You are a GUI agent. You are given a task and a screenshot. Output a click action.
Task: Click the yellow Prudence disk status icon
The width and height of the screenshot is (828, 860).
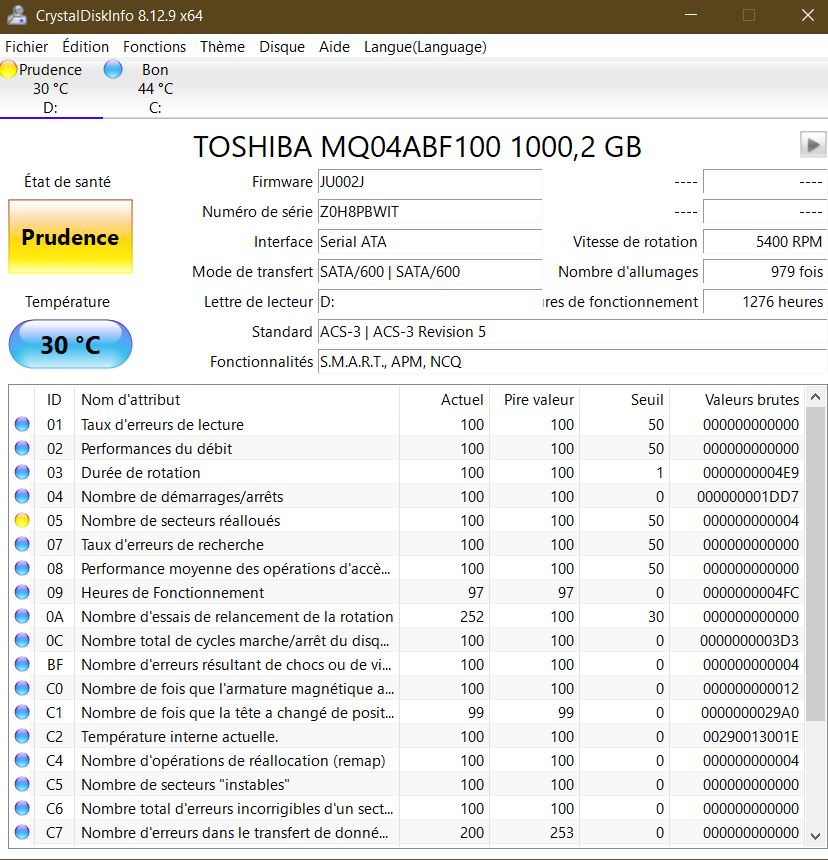8,70
